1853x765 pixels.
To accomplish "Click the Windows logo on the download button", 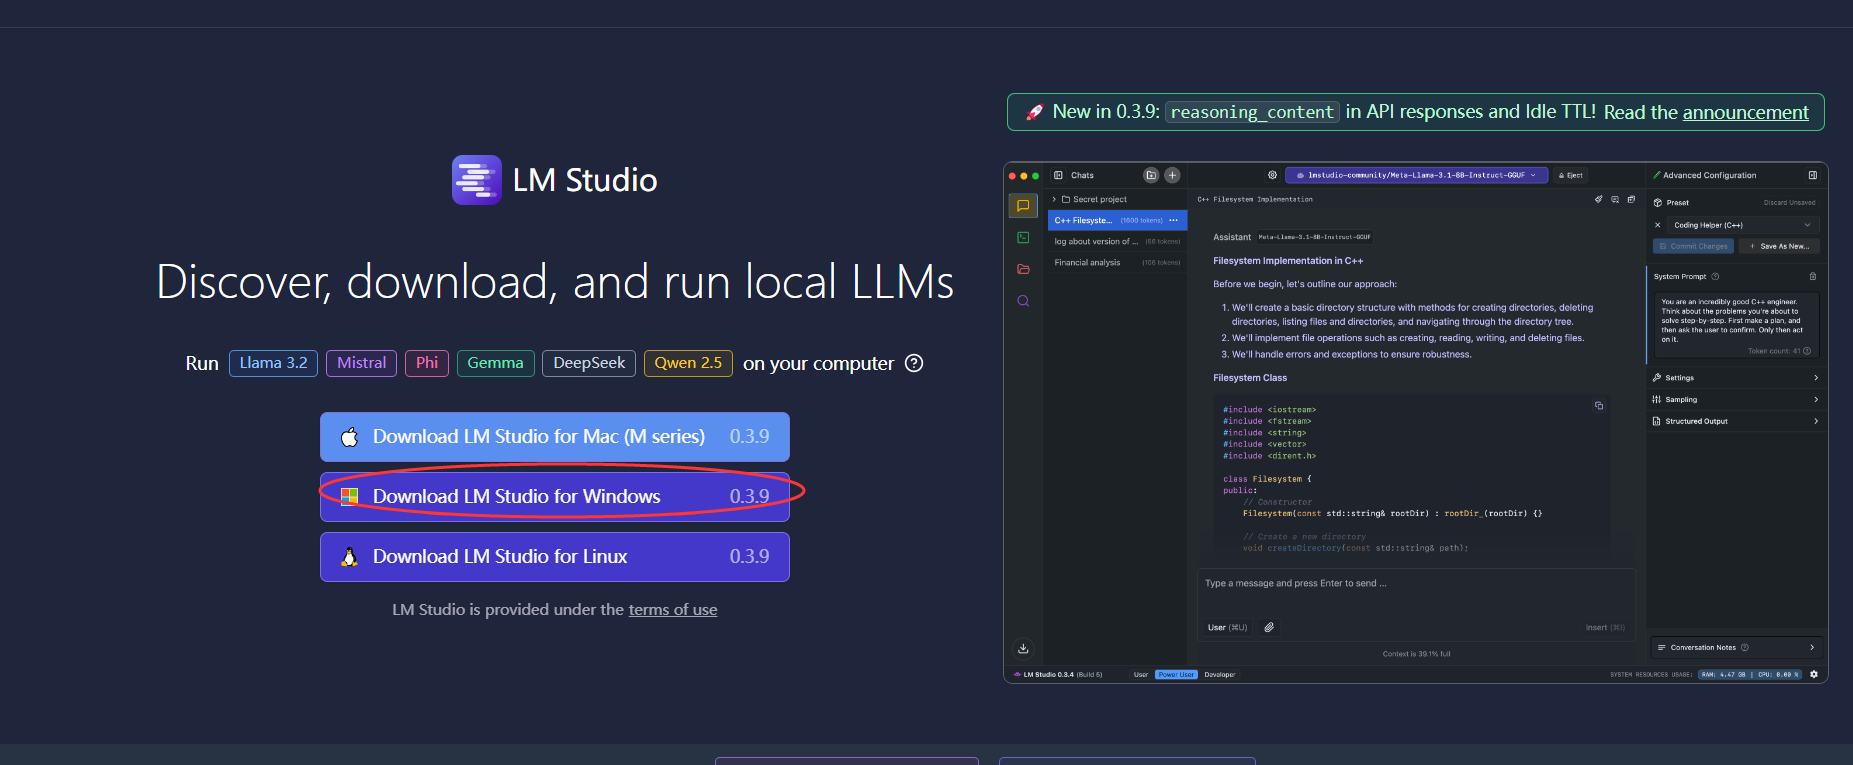I will [x=349, y=496].
